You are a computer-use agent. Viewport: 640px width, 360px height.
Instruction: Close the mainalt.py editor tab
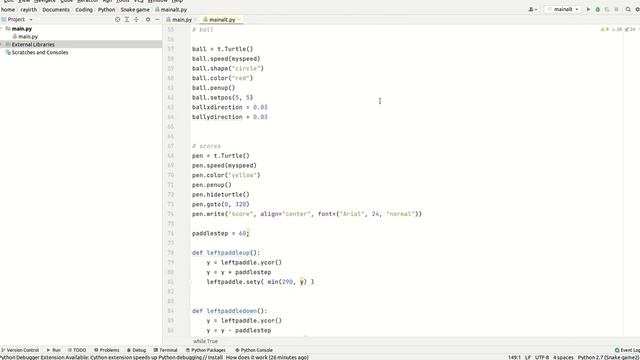(x=239, y=19)
